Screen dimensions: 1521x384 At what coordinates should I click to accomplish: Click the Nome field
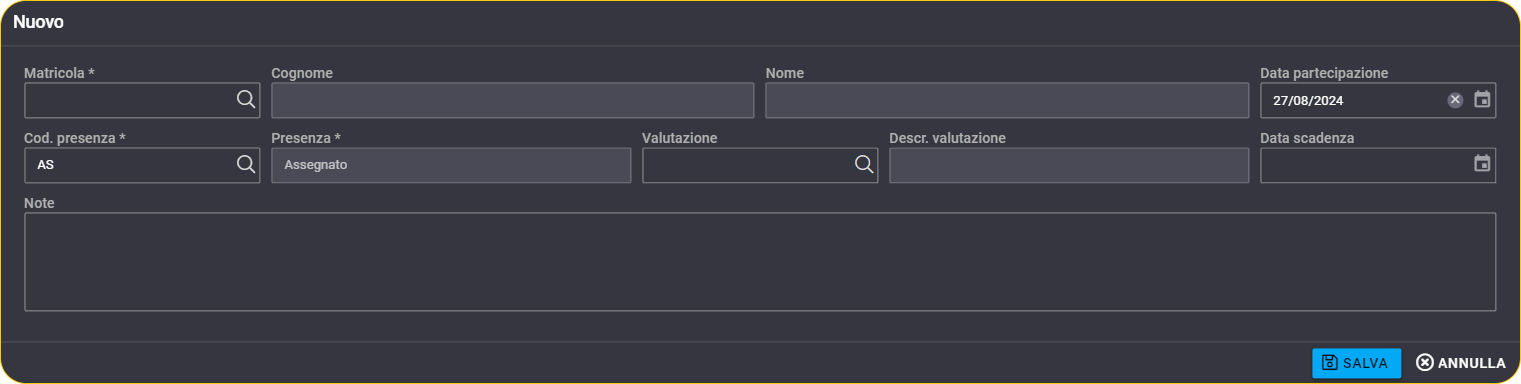coord(1007,100)
